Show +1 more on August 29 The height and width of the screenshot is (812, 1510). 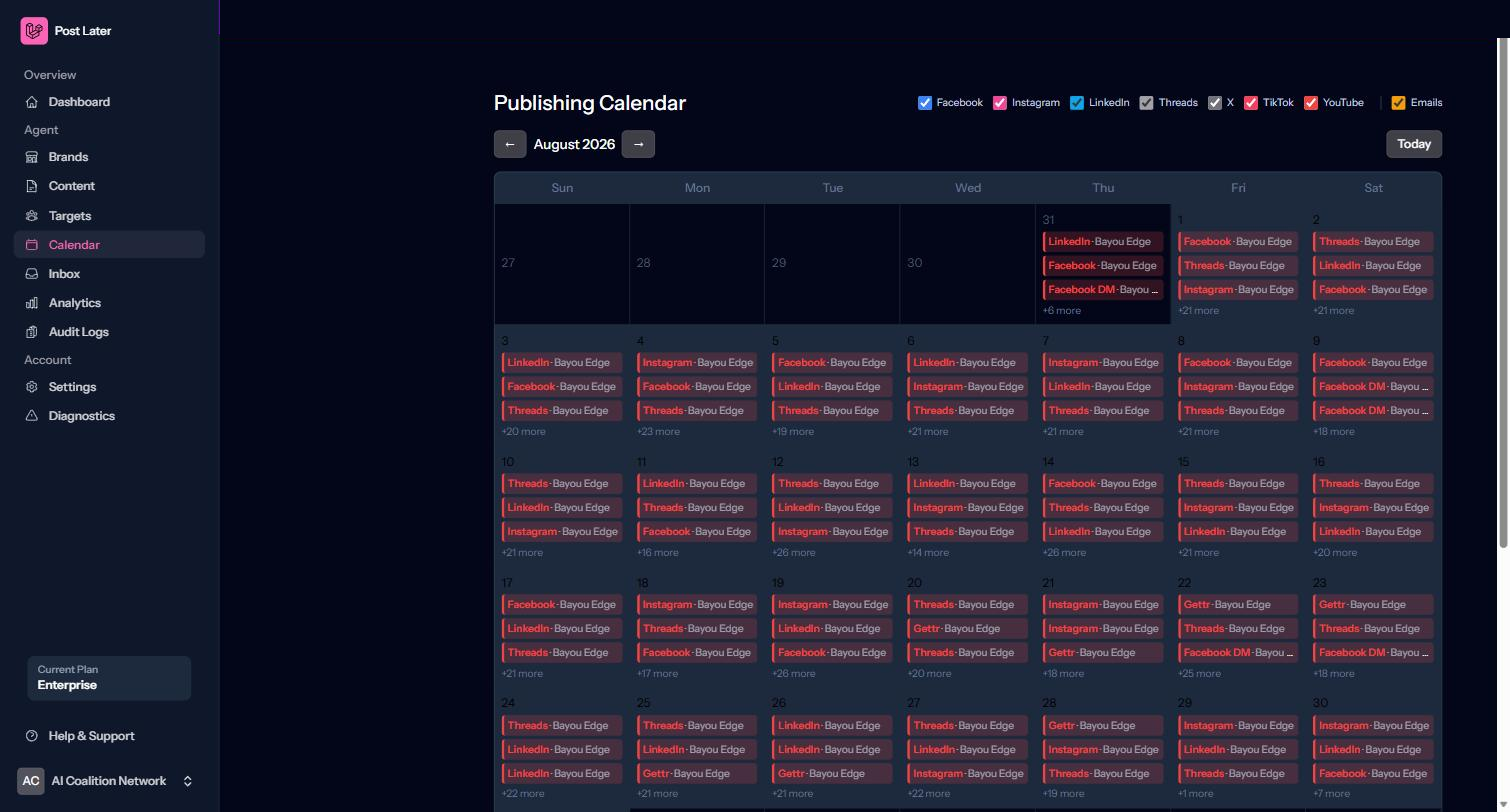pyautogui.click(x=1196, y=794)
